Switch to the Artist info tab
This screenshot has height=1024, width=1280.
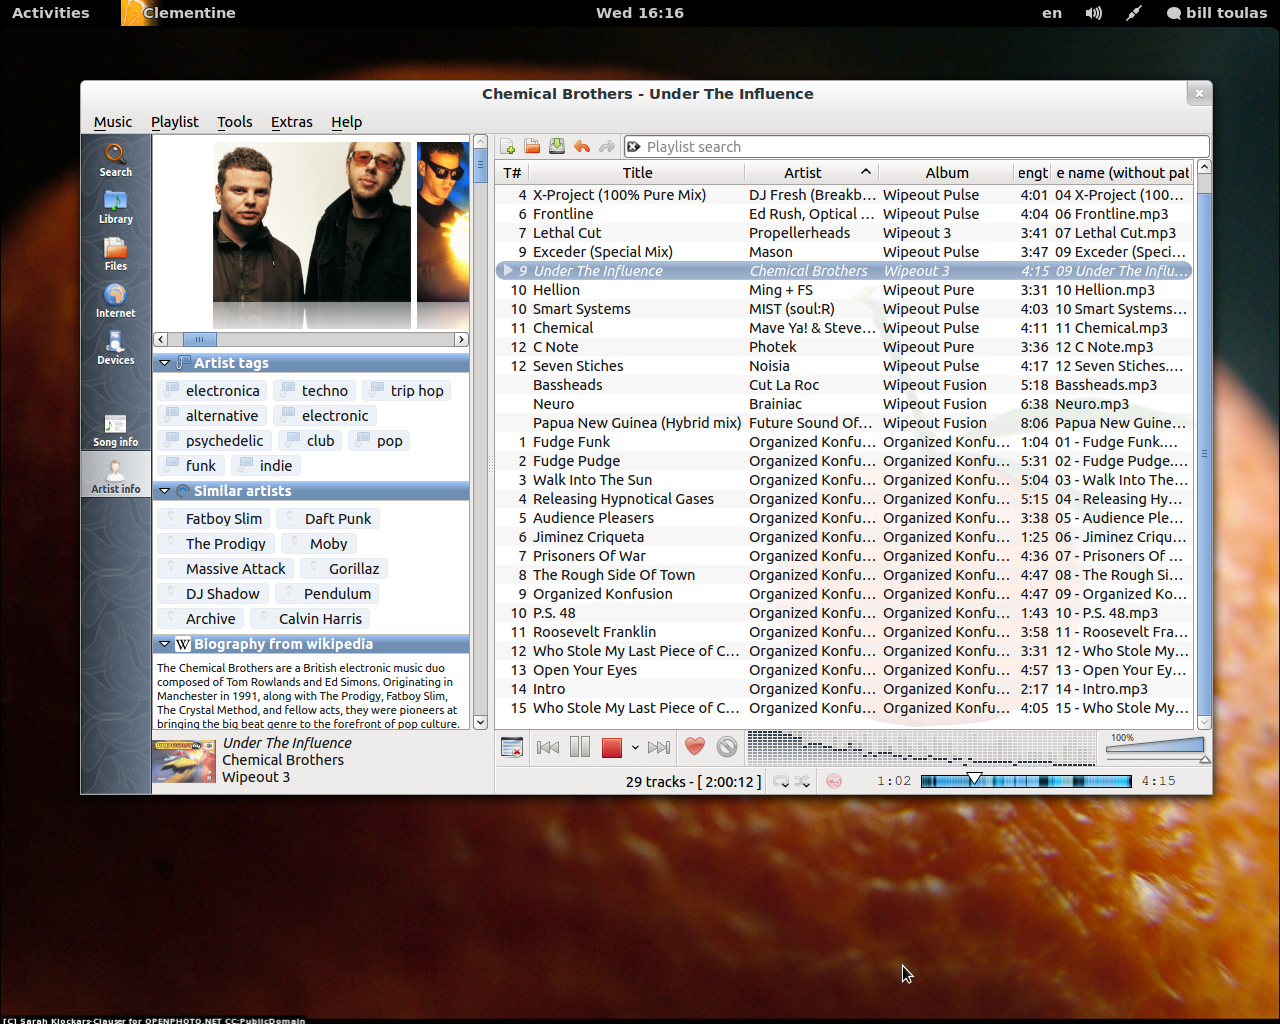(116, 475)
